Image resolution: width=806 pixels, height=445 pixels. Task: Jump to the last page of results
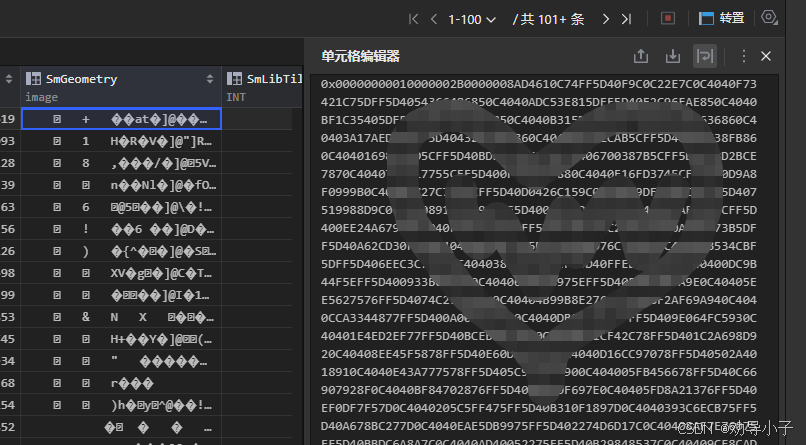tap(626, 20)
